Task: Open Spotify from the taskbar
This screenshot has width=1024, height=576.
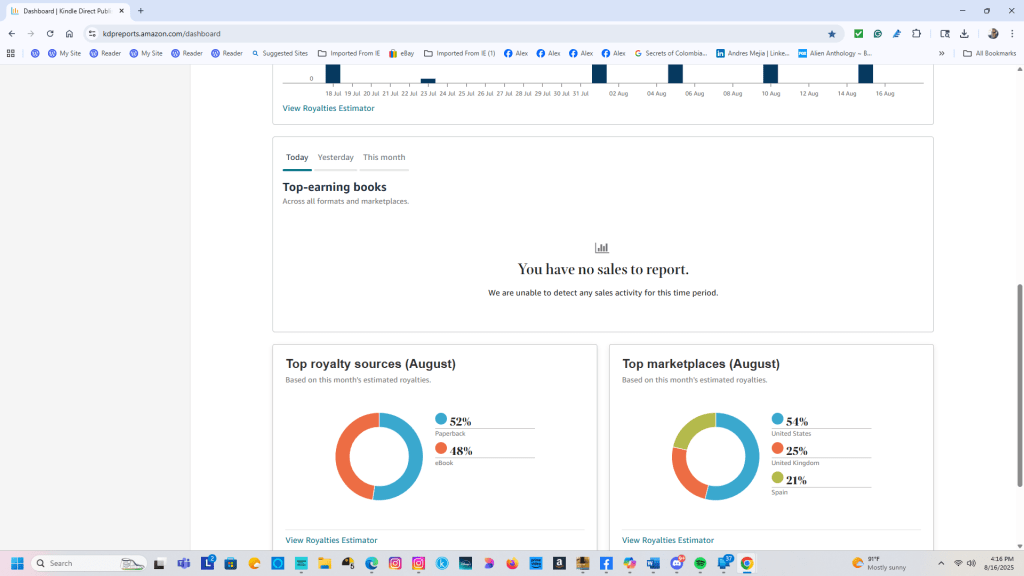Action: pyautogui.click(x=700, y=563)
